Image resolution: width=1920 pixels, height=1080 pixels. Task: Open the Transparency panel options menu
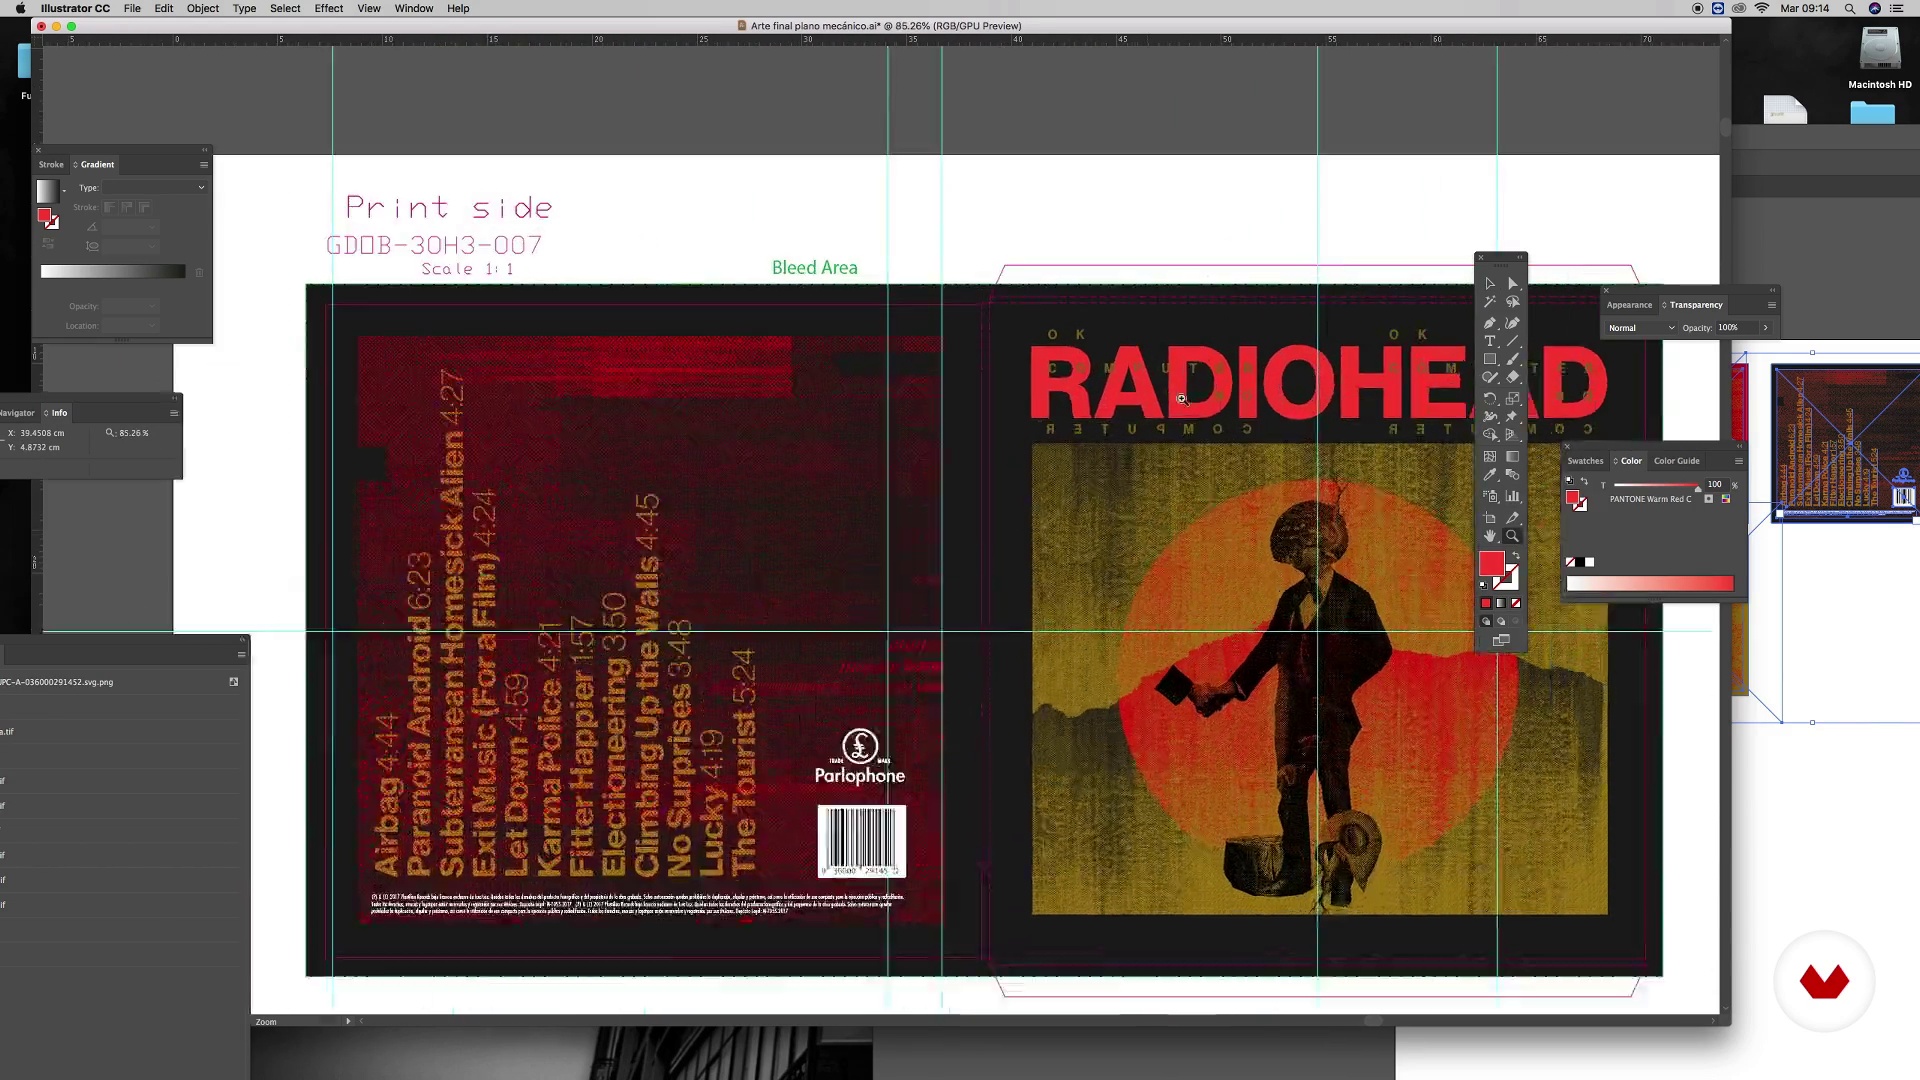coord(1771,305)
